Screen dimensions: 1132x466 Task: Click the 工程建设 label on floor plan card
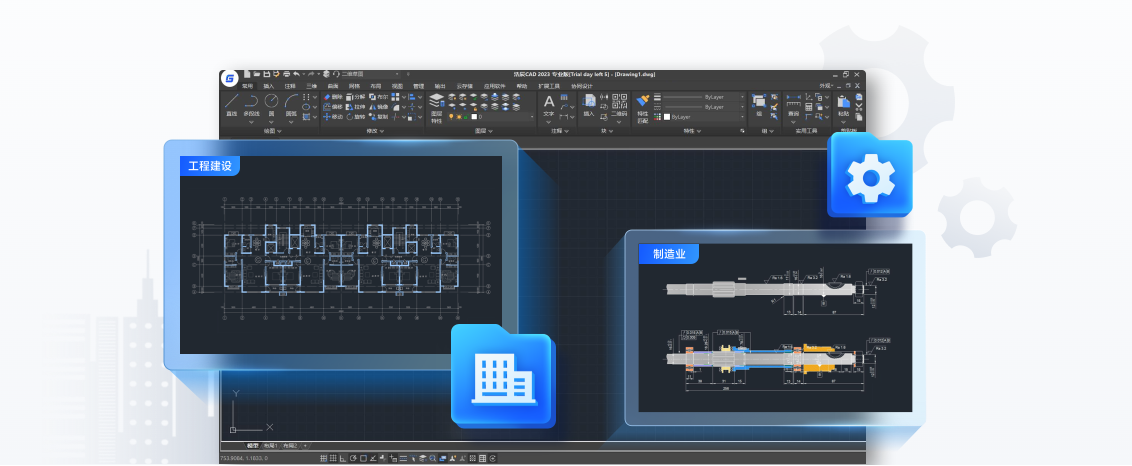click(210, 166)
